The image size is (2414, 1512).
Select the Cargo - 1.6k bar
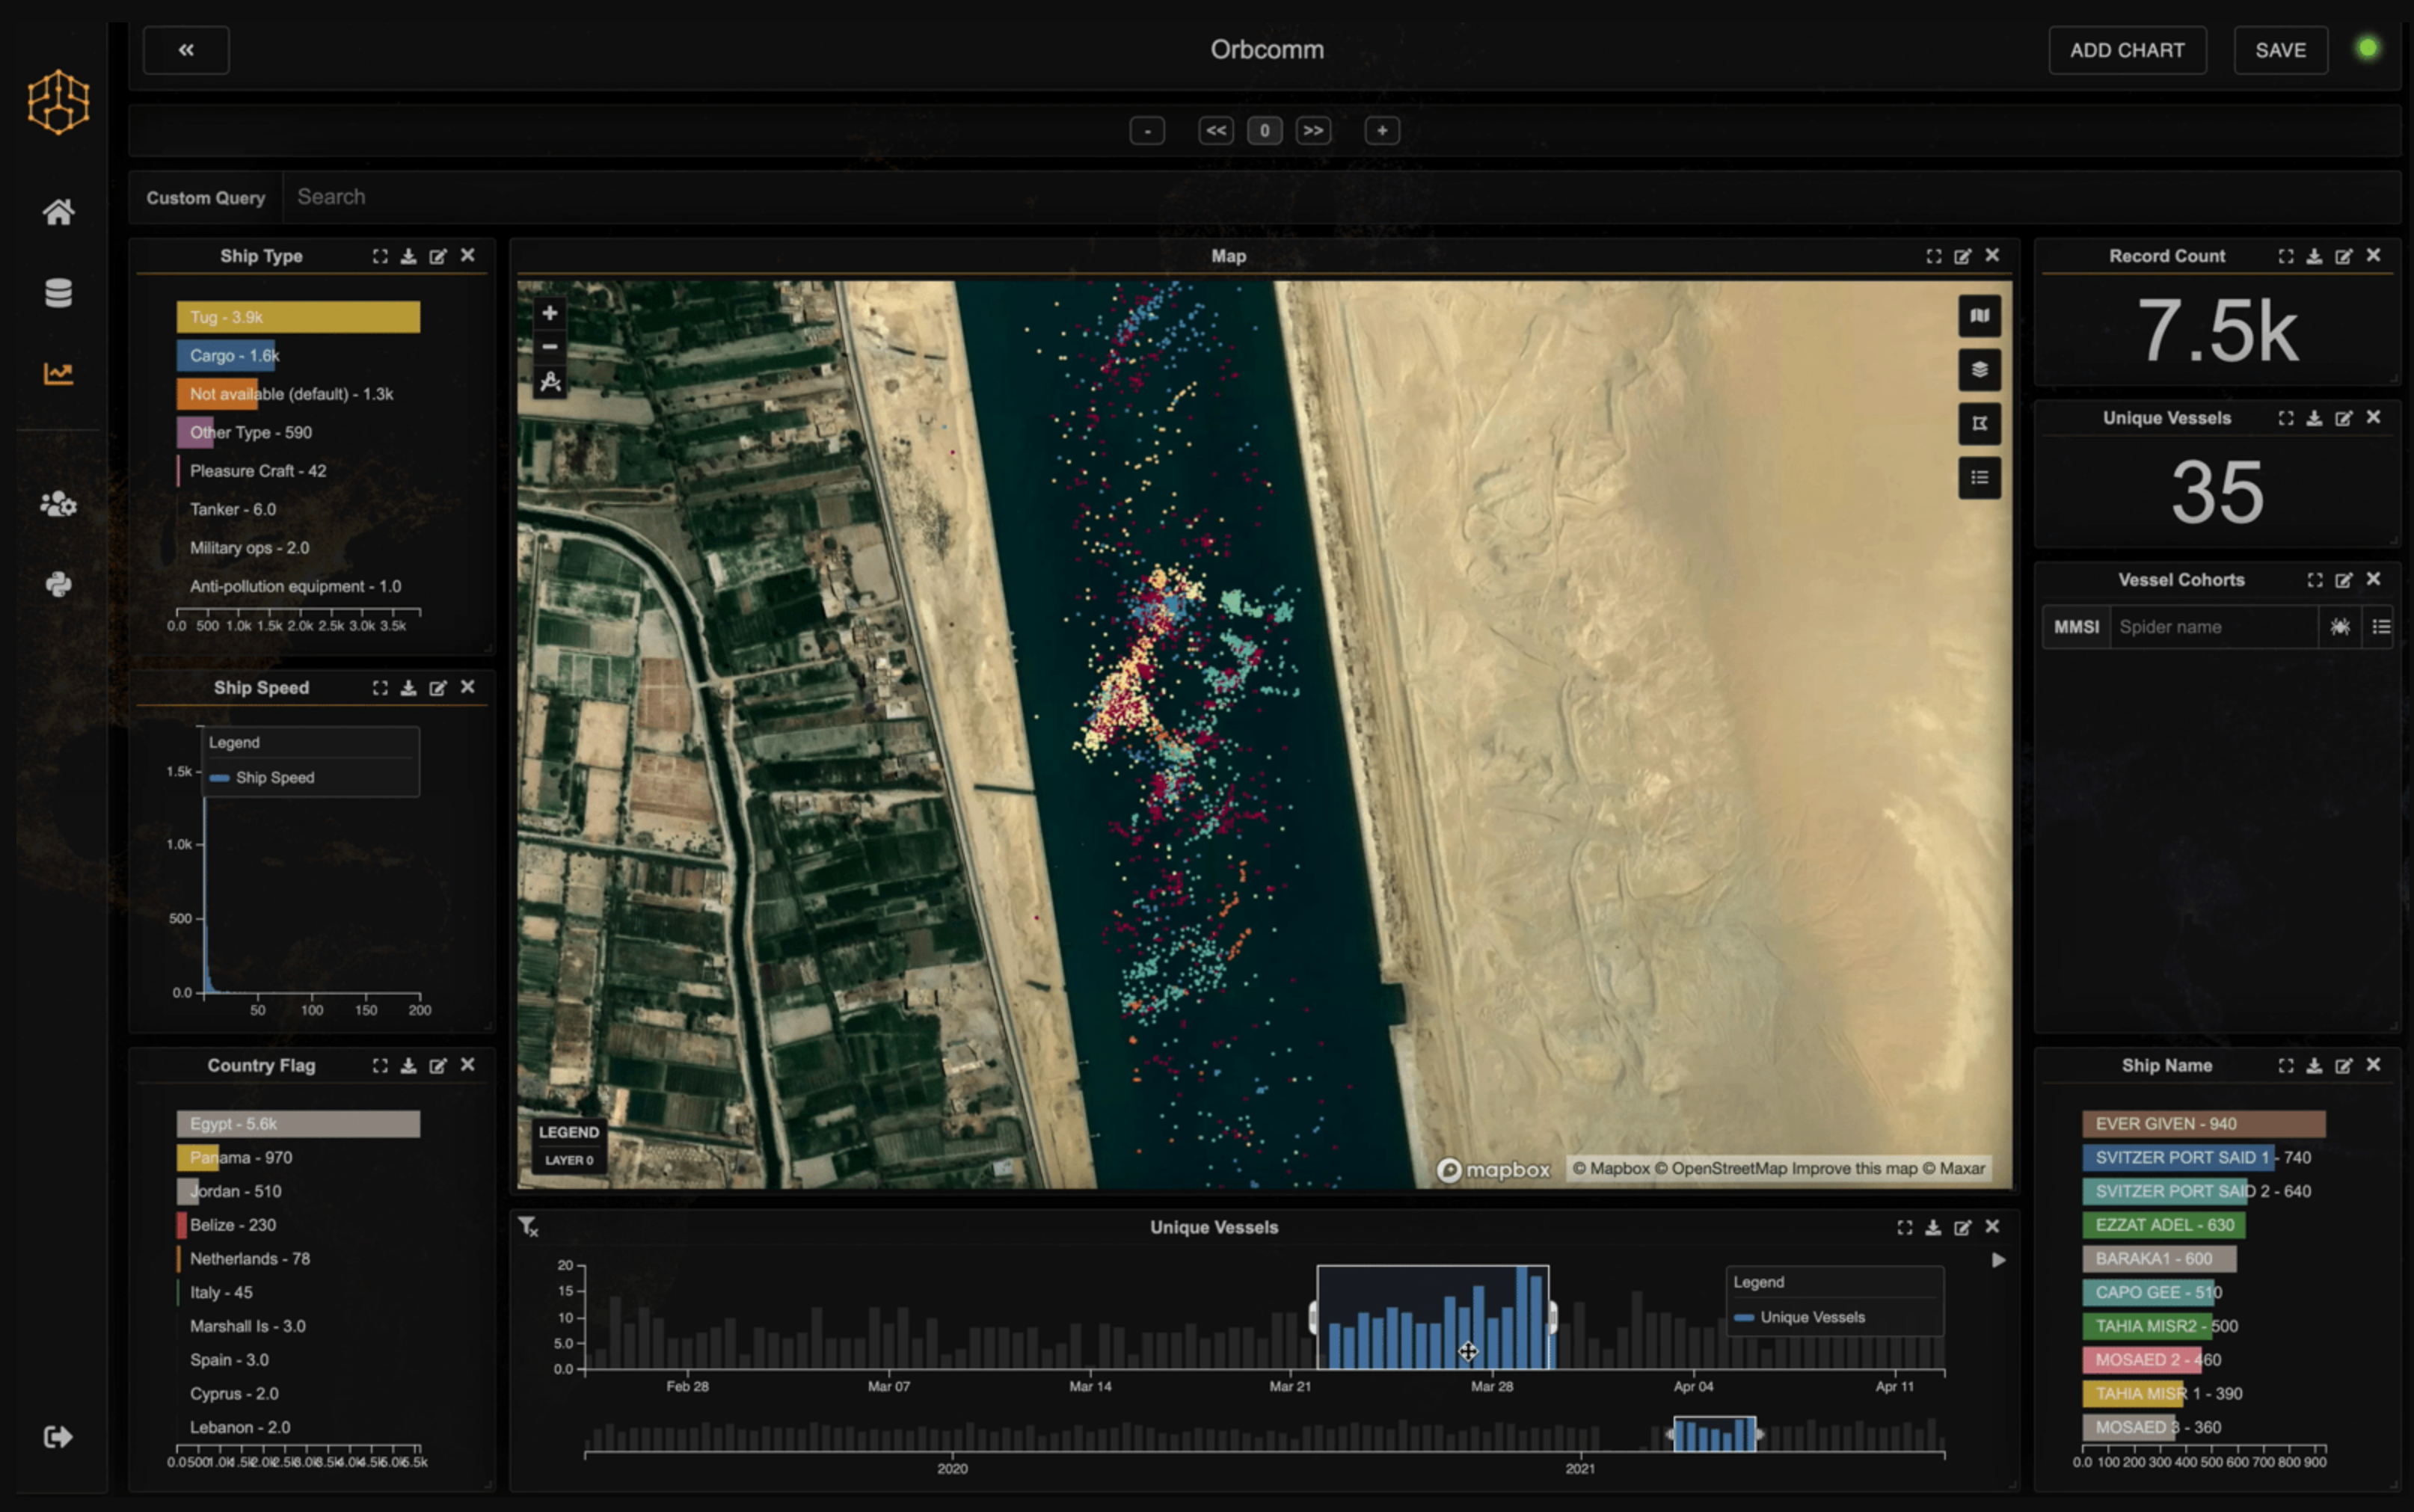point(226,355)
